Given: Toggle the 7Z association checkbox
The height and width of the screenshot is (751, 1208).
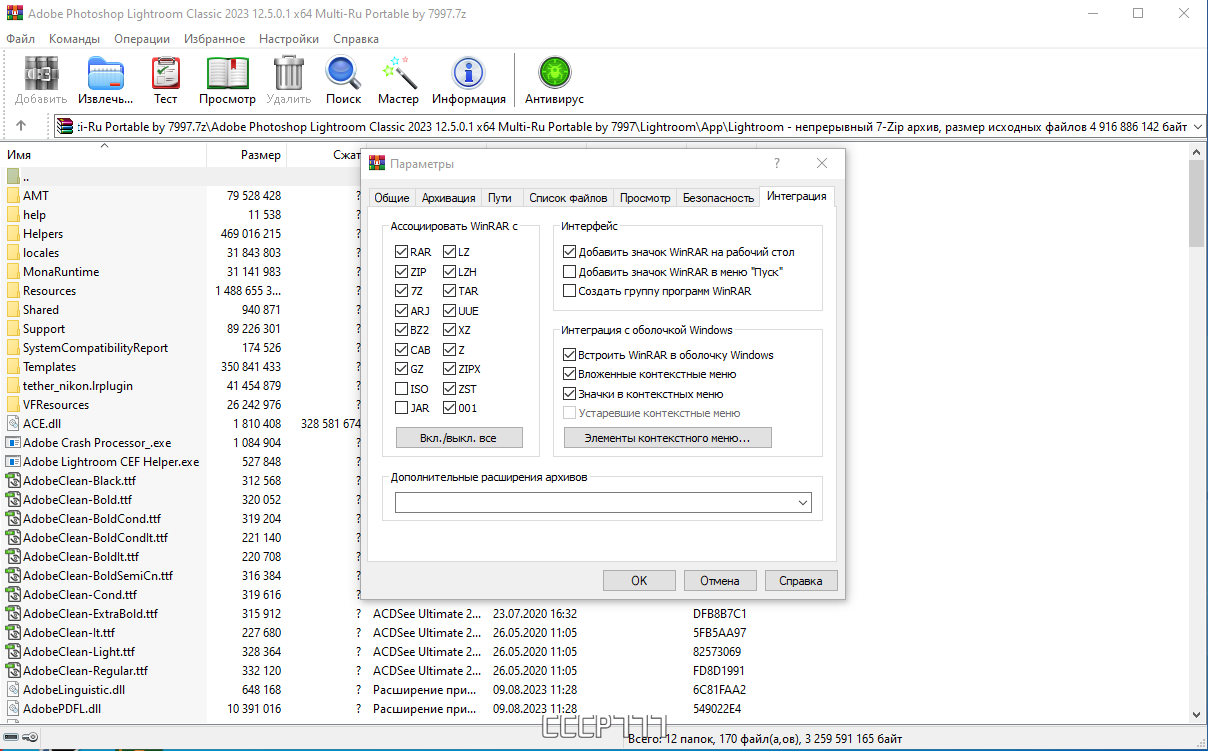Looking at the screenshot, I should (x=401, y=291).
